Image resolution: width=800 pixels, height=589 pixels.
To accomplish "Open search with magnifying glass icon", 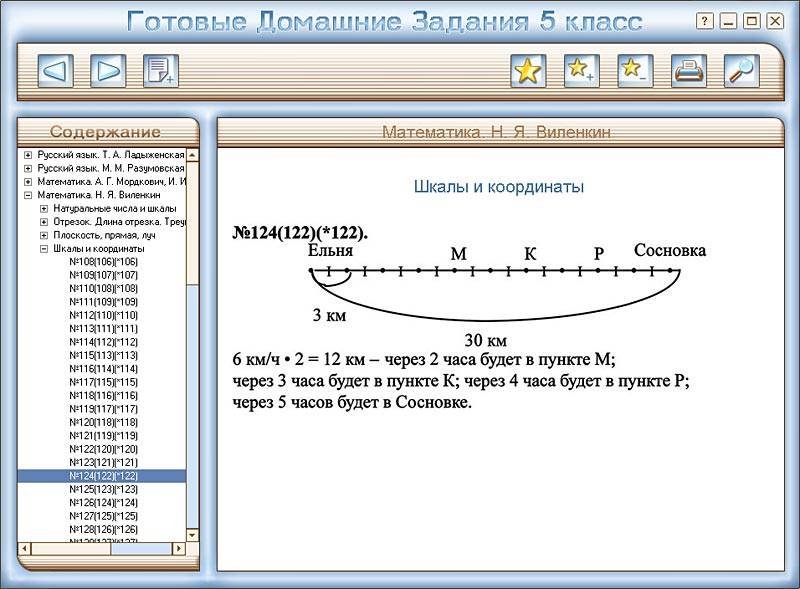I will pyautogui.click(x=741, y=70).
